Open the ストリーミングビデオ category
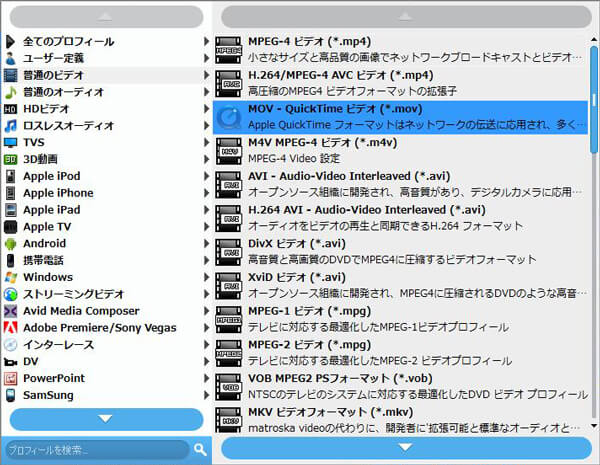 click(107, 294)
